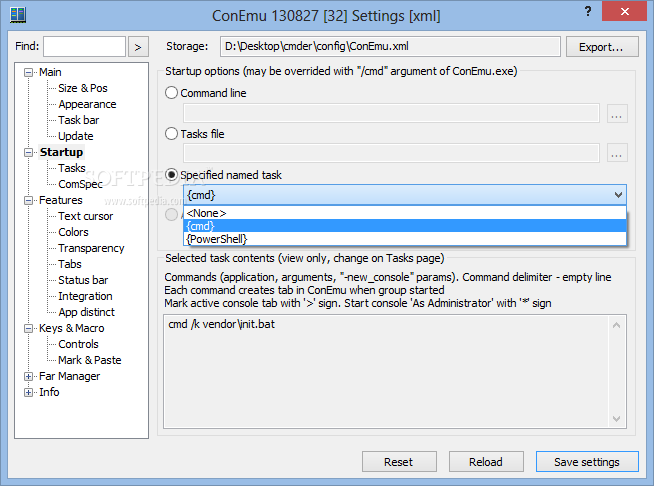Viewport: 654px width, 486px height.
Task: Select the Tasks file radio button
Action: click(171, 134)
